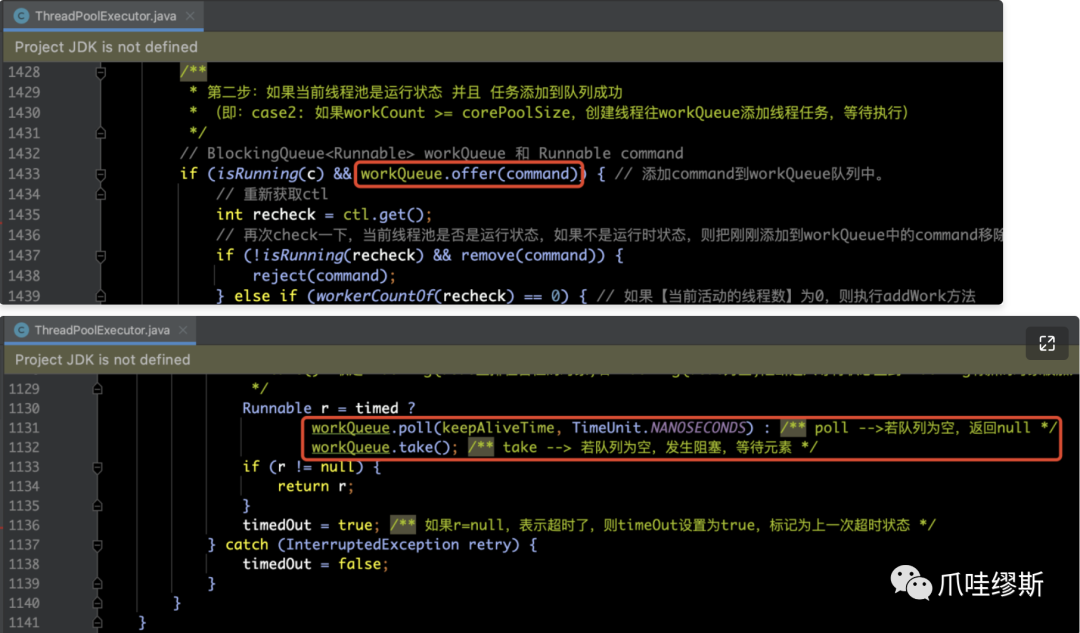Click the fullscreen expand icon on the bottom panel
This screenshot has width=1080, height=633.
pyautogui.click(x=1046, y=343)
